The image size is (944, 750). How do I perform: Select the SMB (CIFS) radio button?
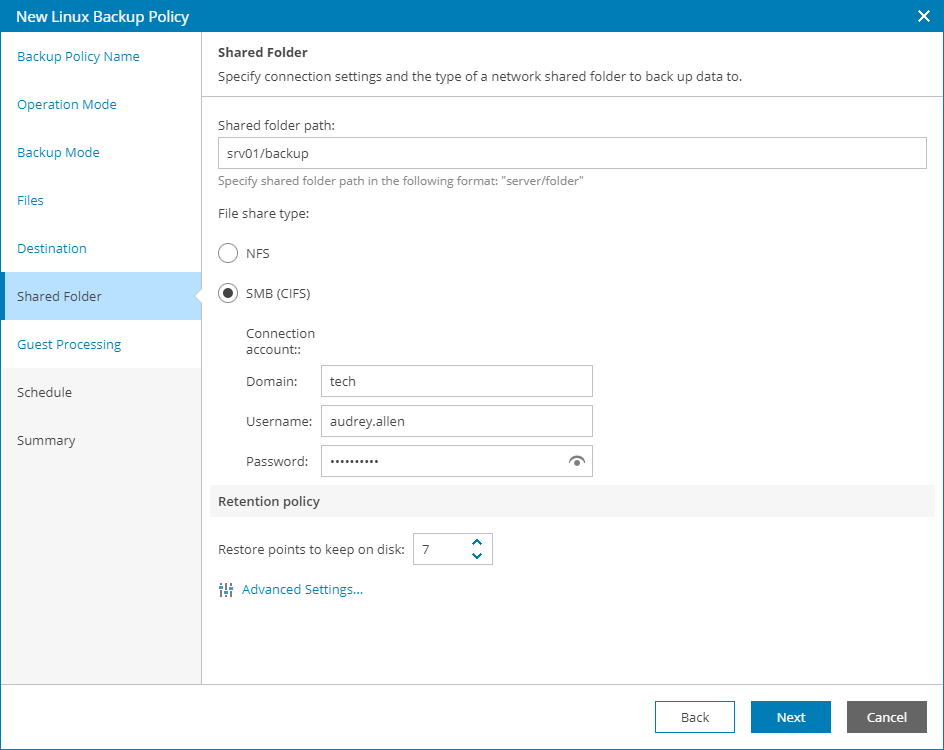click(x=228, y=293)
